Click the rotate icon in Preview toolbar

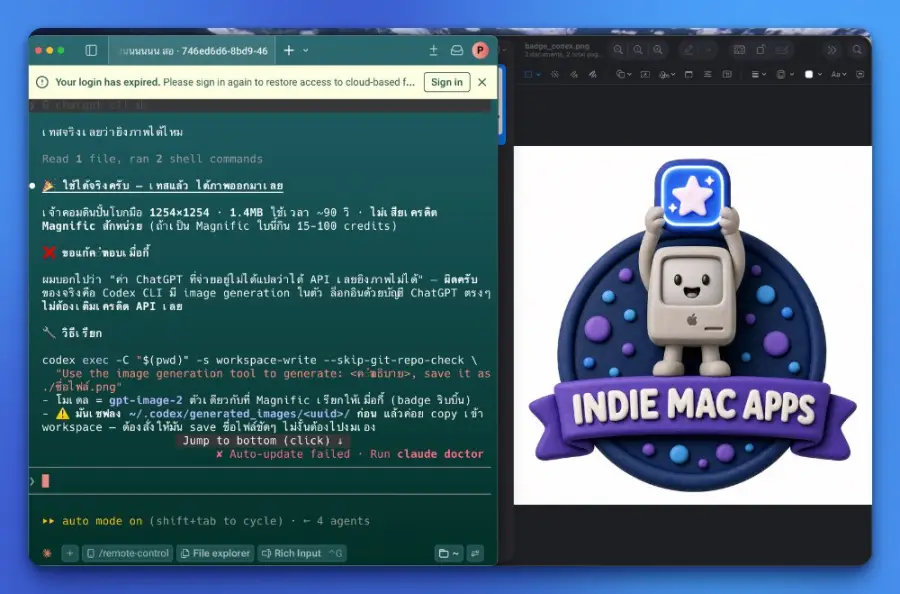[761, 50]
